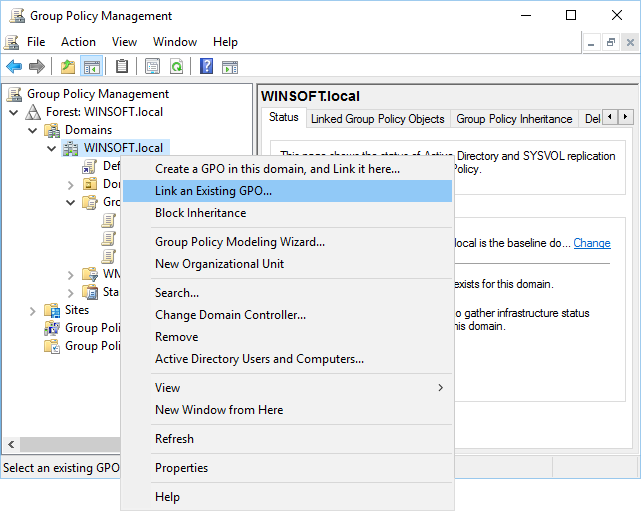Click the Up one level folder icon

click(68, 66)
